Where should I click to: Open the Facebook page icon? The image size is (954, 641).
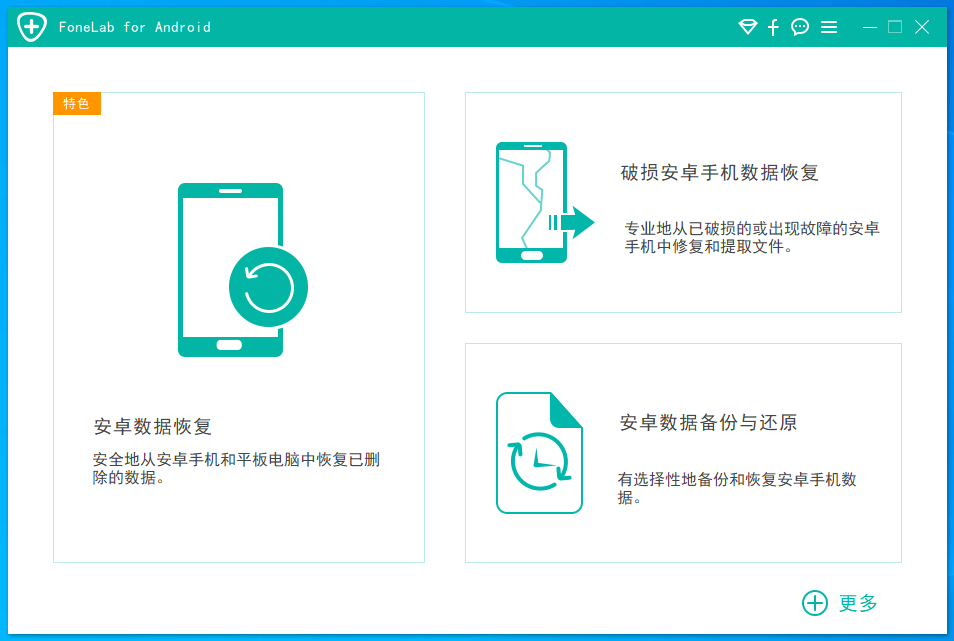point(773,28)
